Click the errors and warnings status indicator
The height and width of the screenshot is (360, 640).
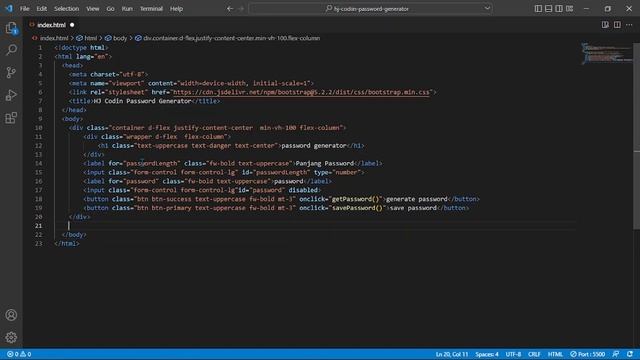(19, 354)
